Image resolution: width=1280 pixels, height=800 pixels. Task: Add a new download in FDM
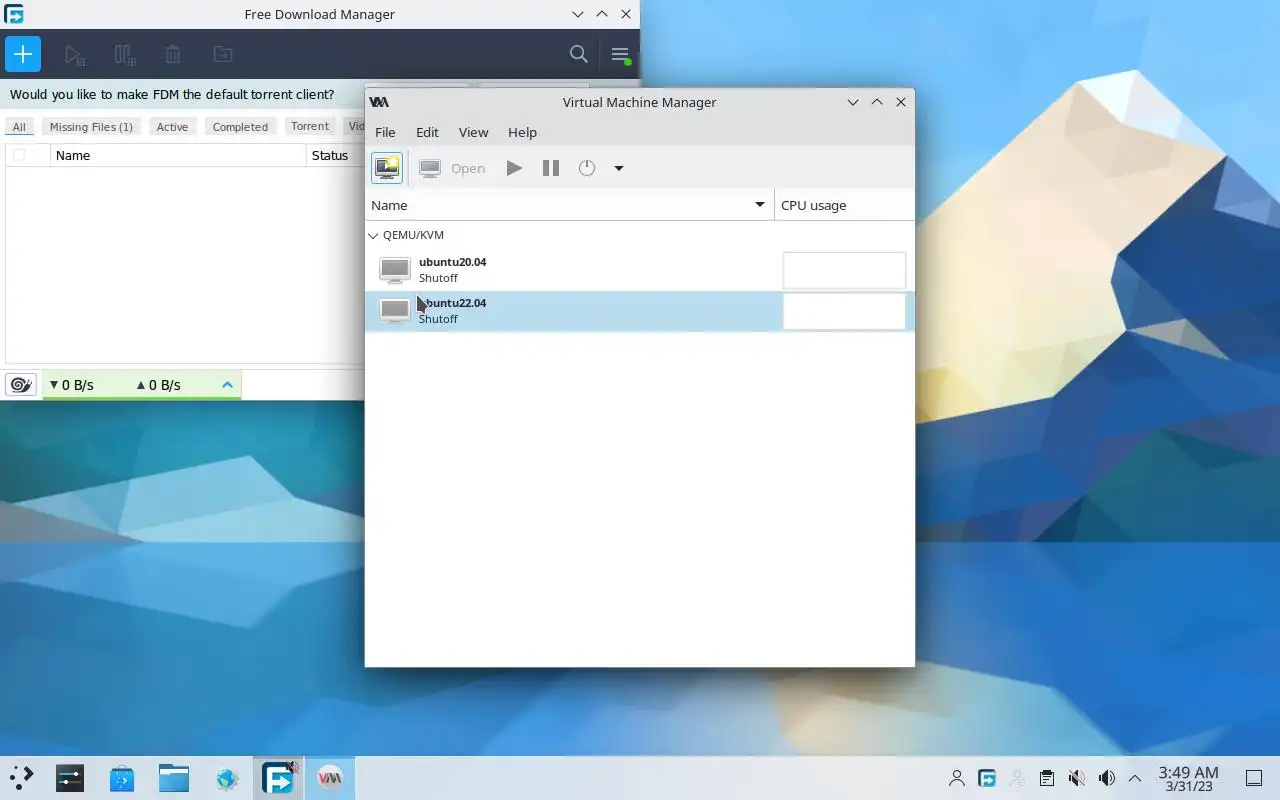[23, 54]
